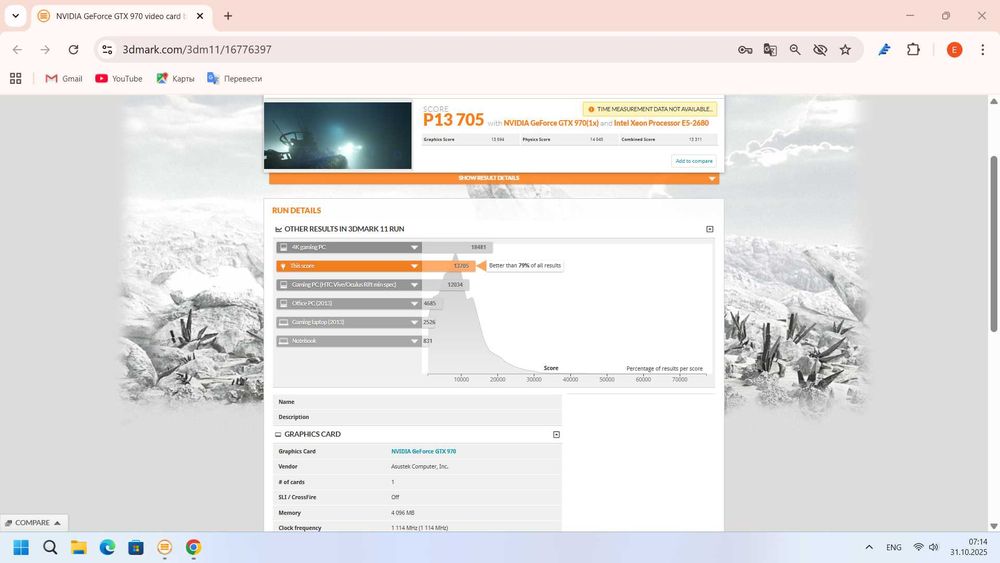Click the scrollbar down arrow
1000x563 pixels.
coord(994,526)
